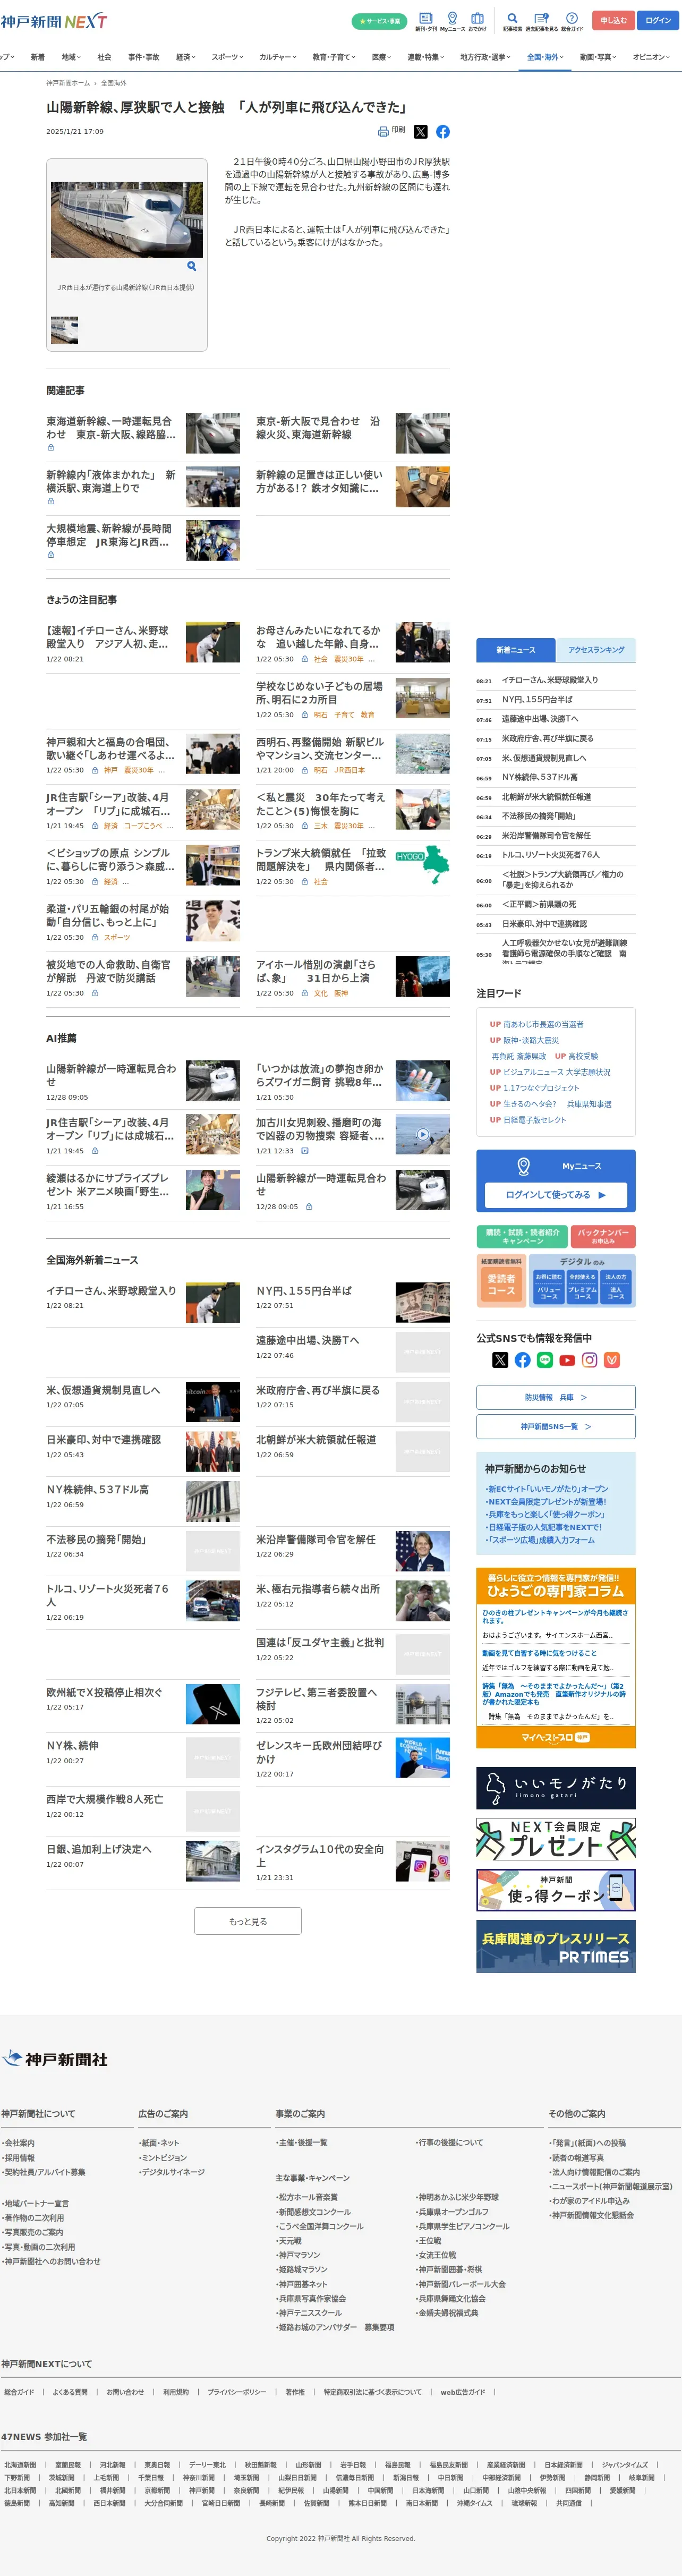Open article イチローさん、米野球殿堂入り in 速報

pos(107,637)
